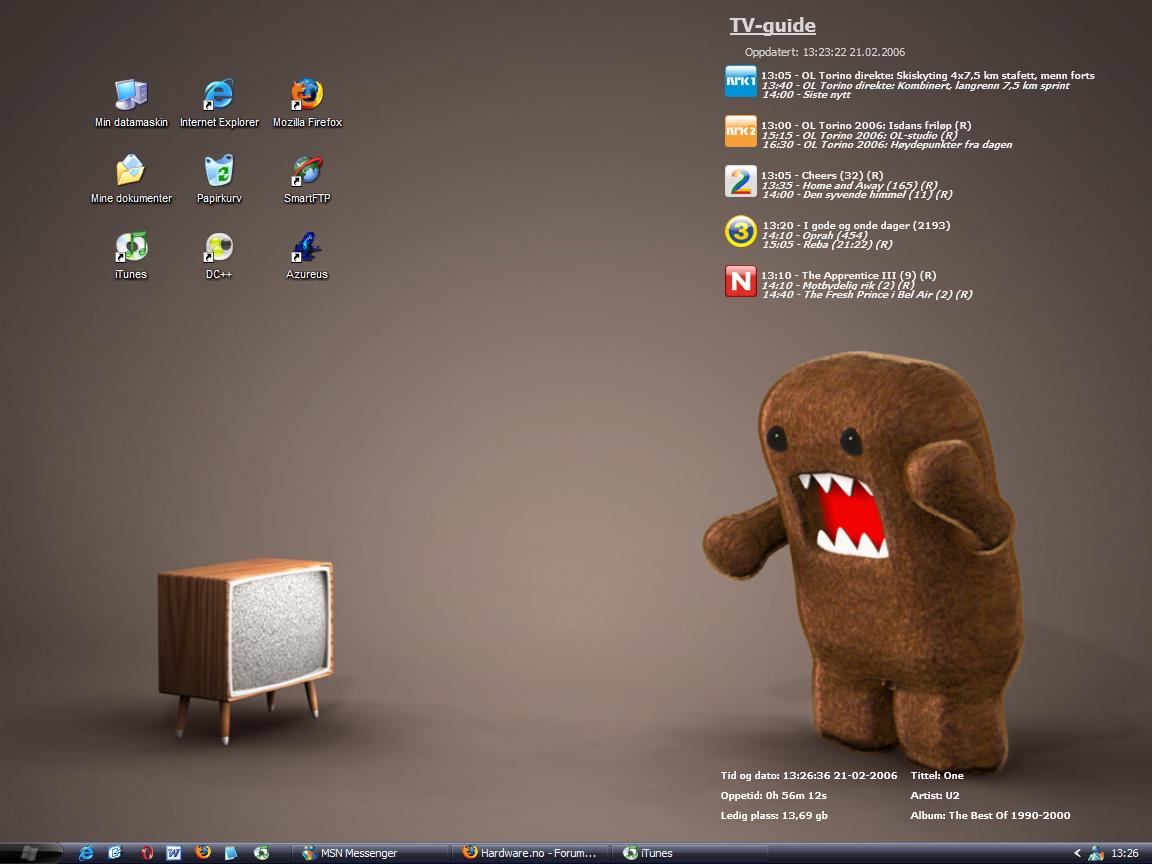The height and width of the screenshot is (864, 1152).
Task: Click 'Album: The Best Of 1990-2000' text
Action: tap(990, 816)
